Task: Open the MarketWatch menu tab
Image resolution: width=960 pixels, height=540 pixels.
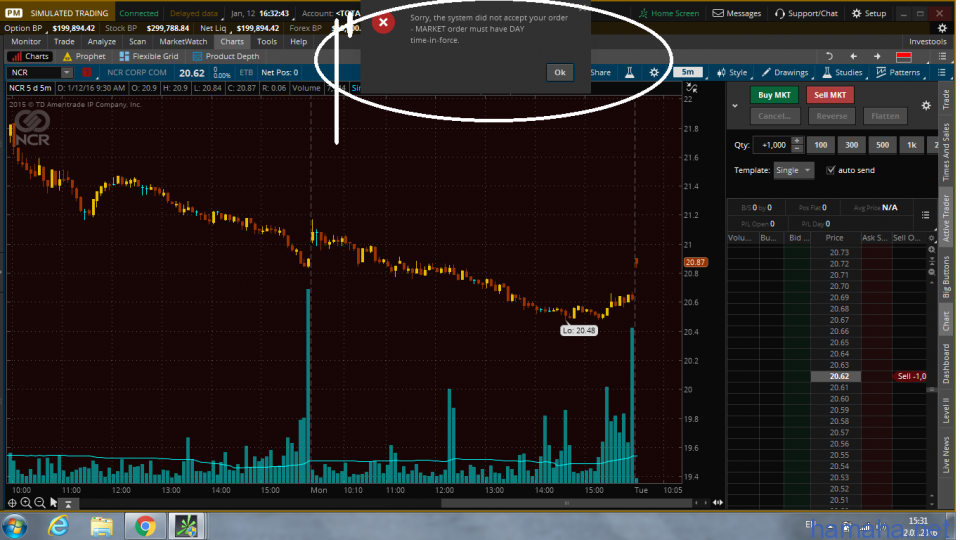Action: tap(184, 42)
